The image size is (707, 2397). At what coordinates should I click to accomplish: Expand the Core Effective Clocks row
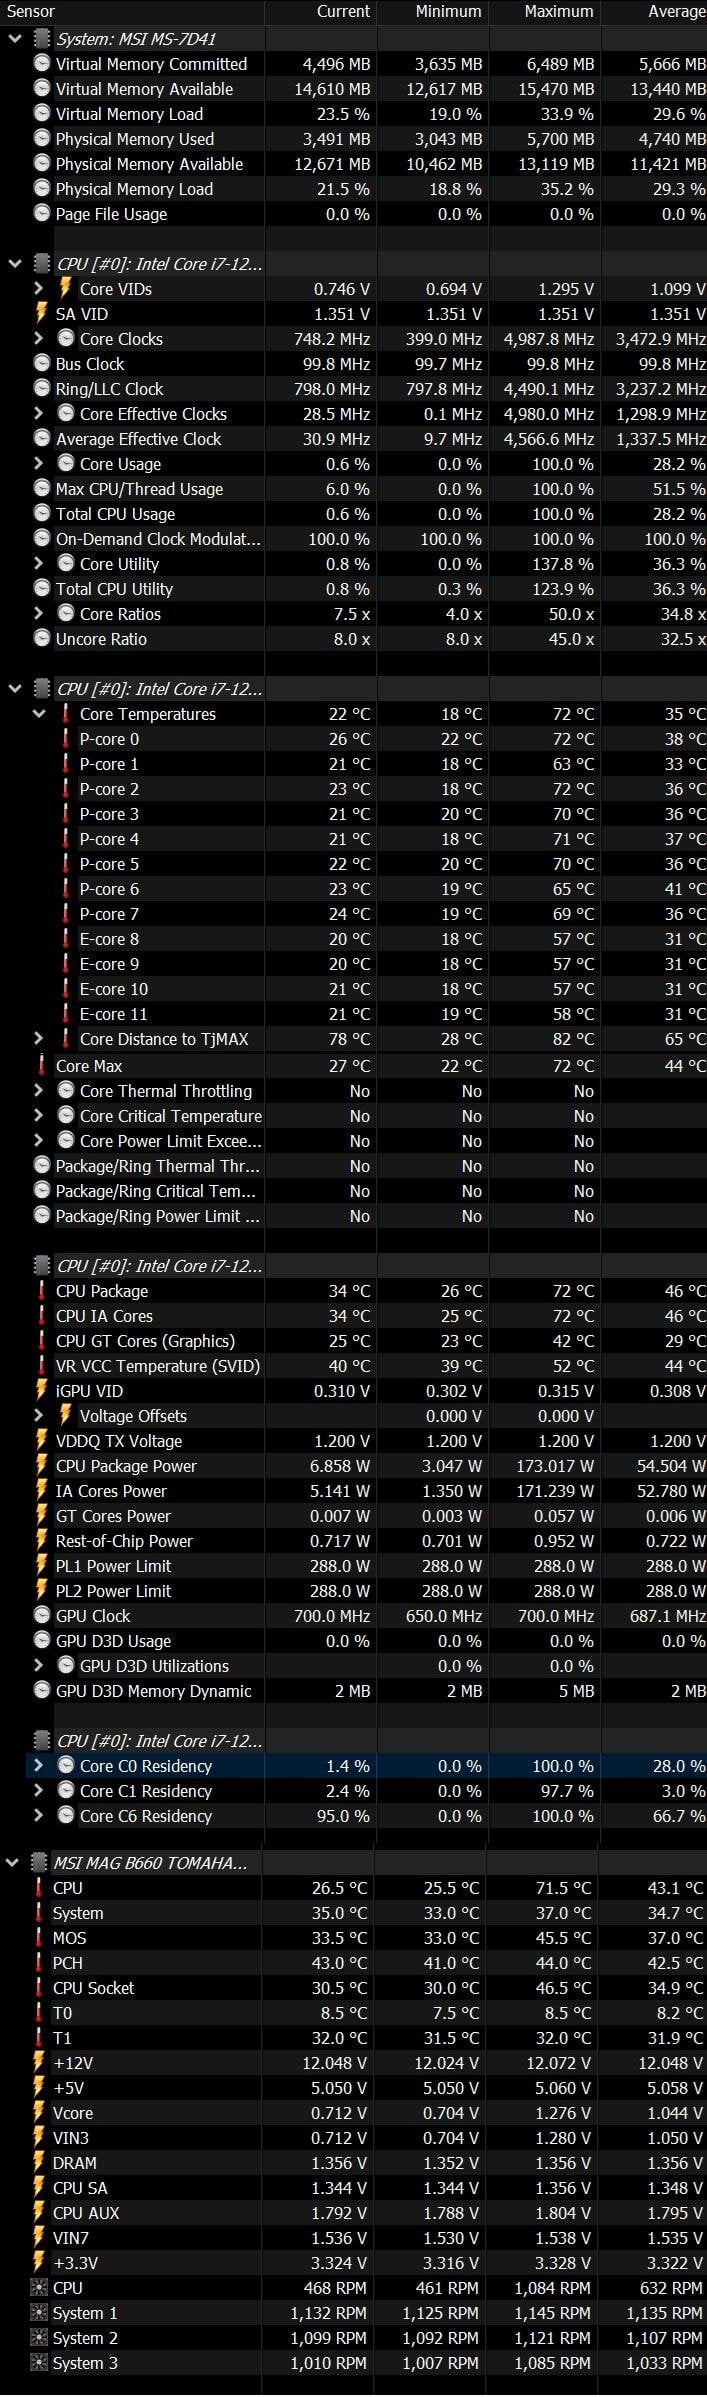coord(39,414)
